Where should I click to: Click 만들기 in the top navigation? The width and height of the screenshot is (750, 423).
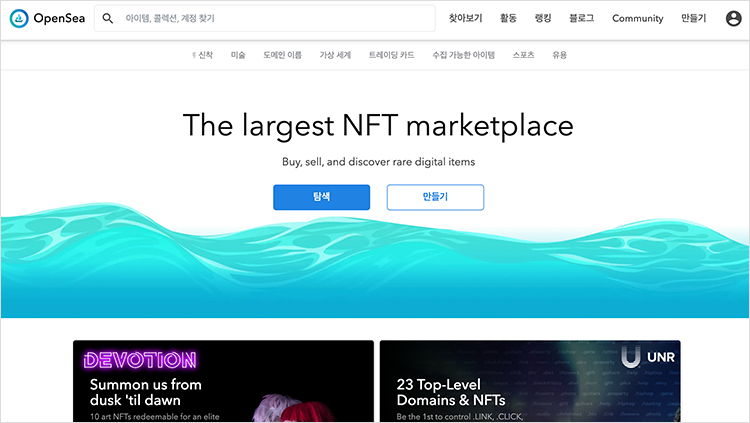pos(693,19)
